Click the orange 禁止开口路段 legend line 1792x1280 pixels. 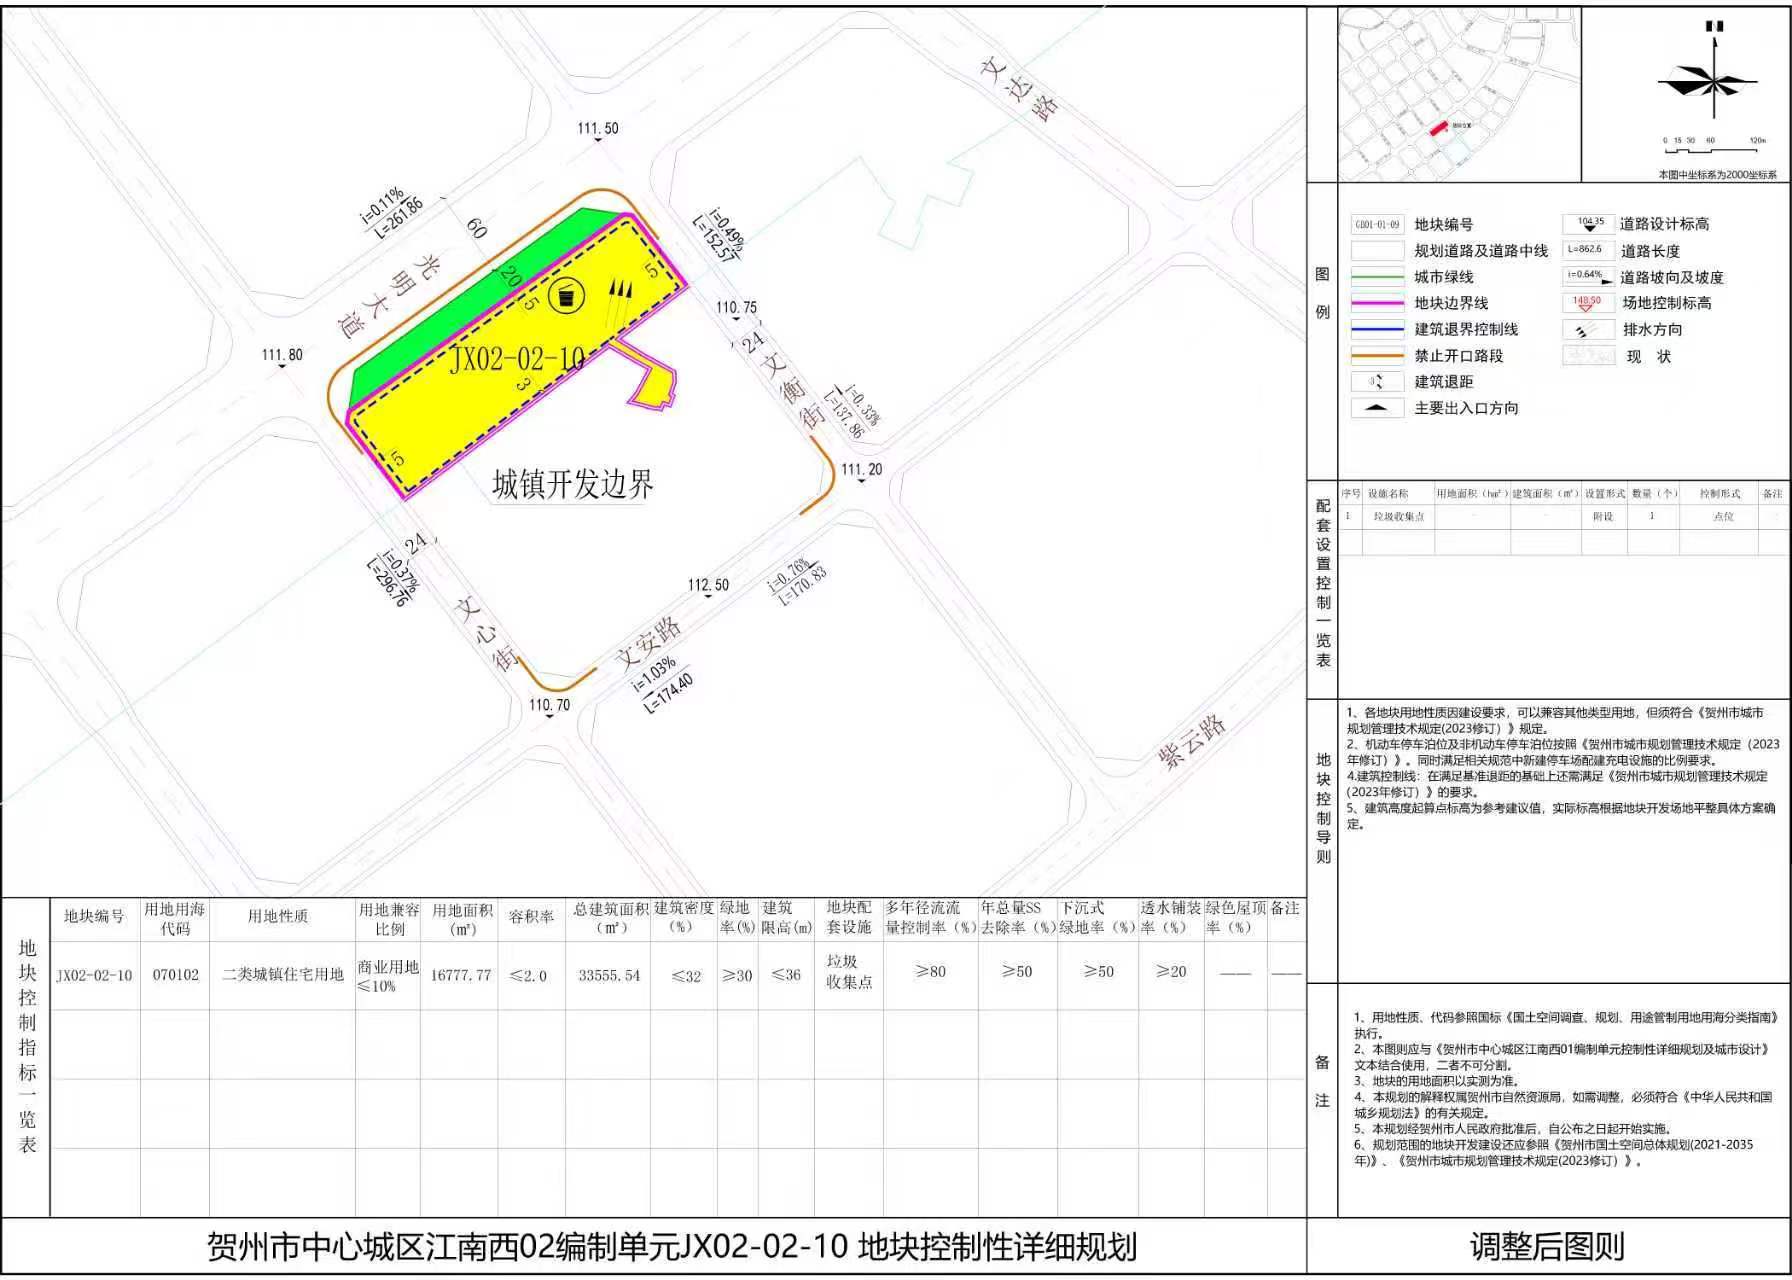[1377, 356]
